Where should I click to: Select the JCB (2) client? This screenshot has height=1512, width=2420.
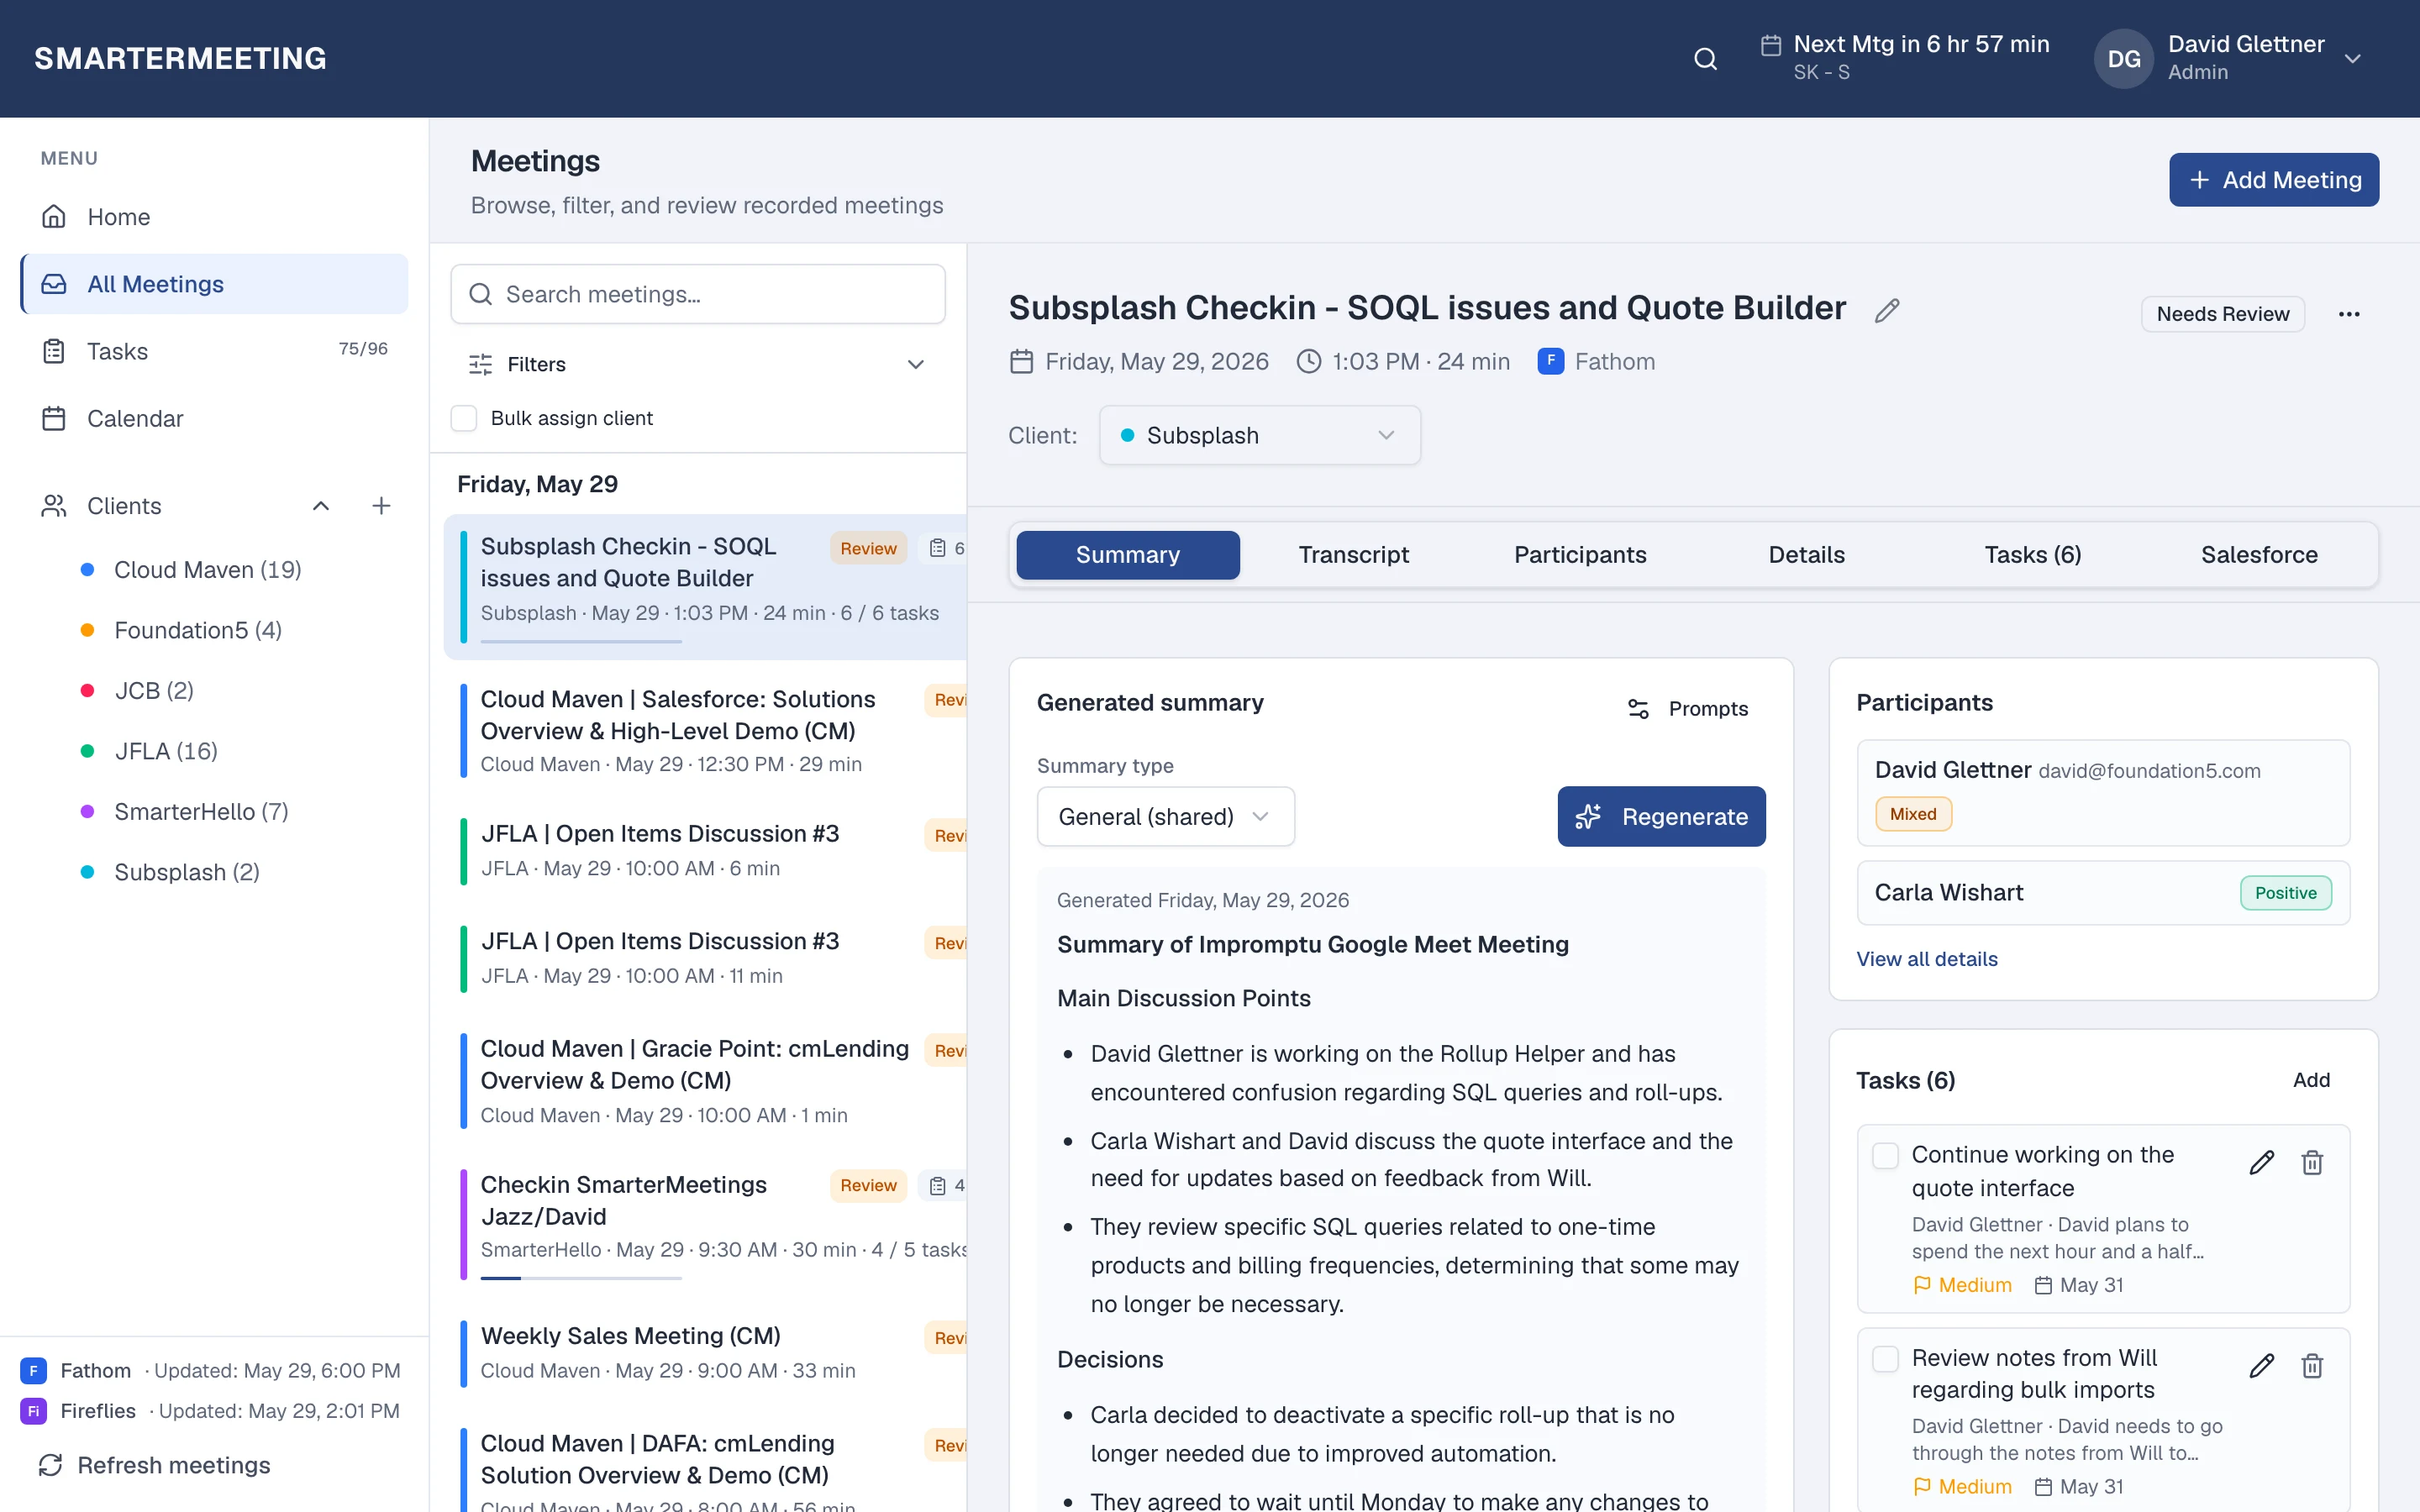click(154, 691)
